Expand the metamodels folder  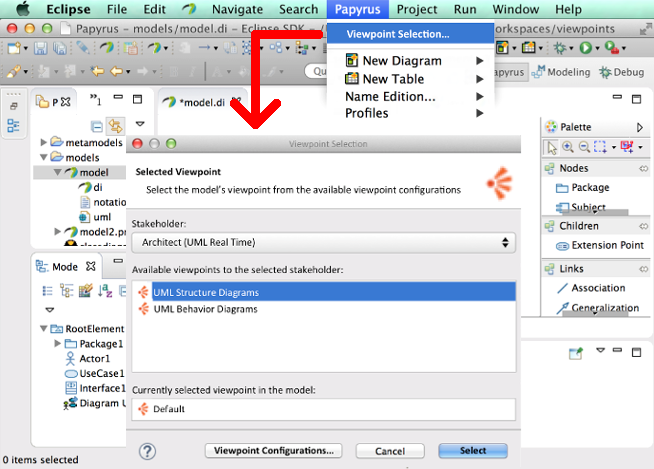click(x=43, y=142)
